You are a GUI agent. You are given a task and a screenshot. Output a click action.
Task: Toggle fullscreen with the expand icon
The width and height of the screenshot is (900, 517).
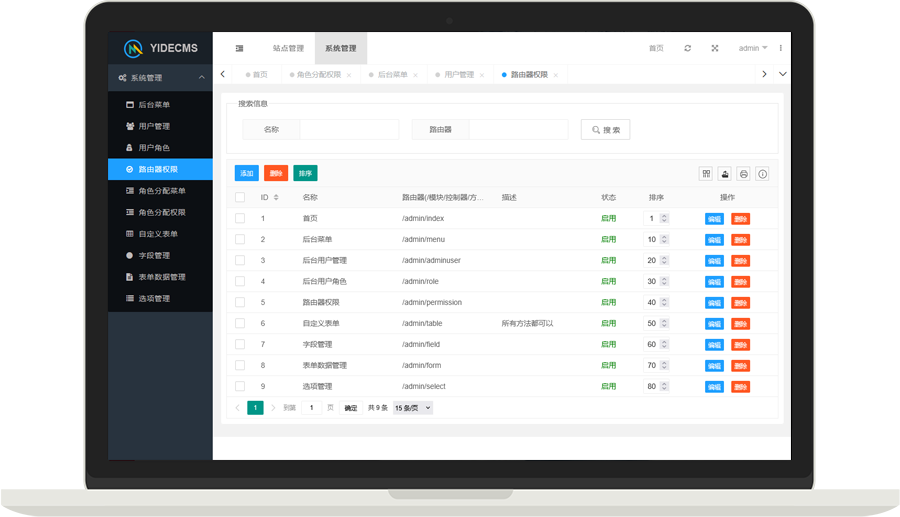(x=715, y=48)
